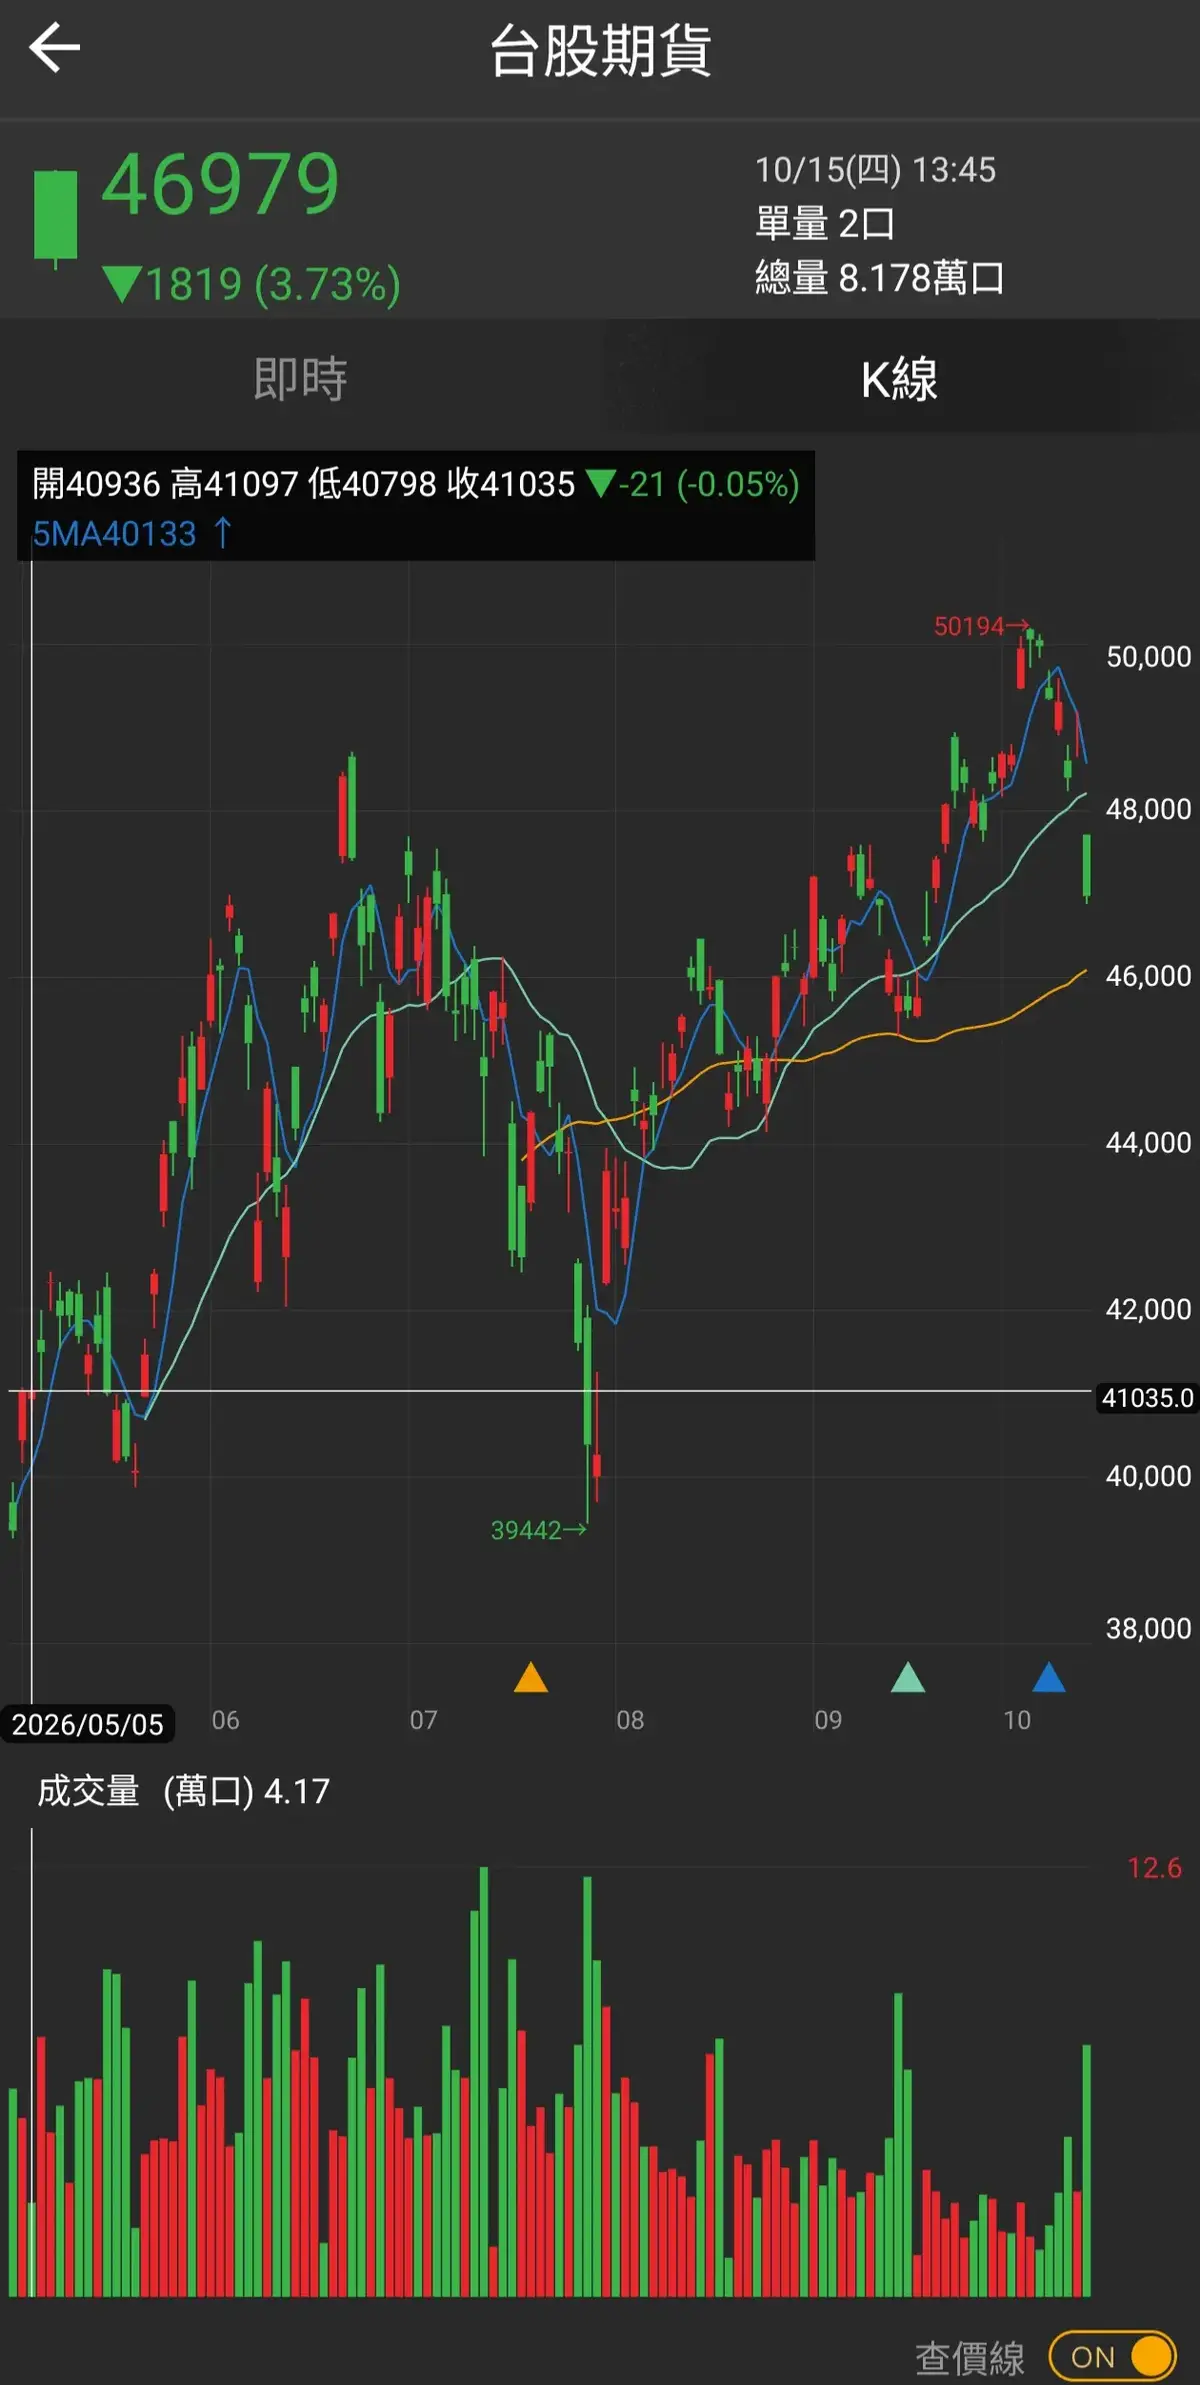Tap the 41035.0 crosshair price tag

pyautogui.click(x=1147, y=1397)
